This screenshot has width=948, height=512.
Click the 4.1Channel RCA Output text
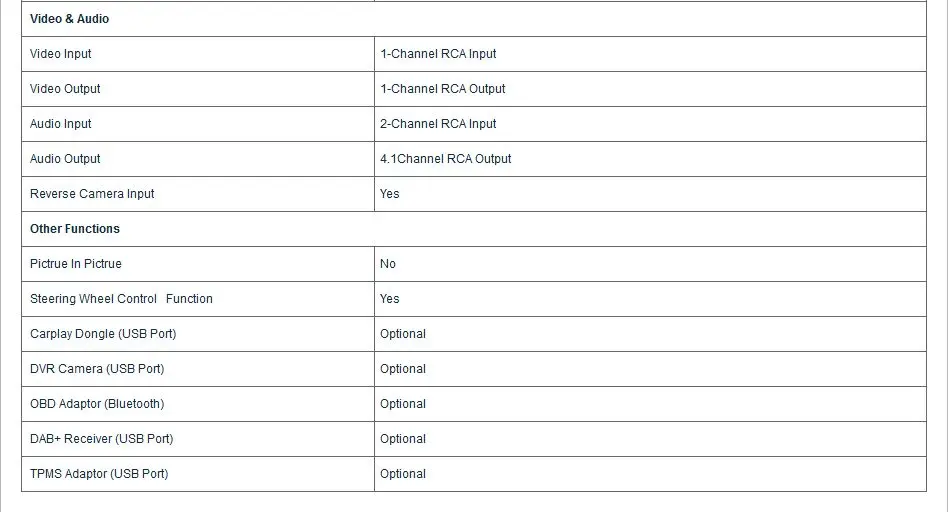[x=446, y=159]
